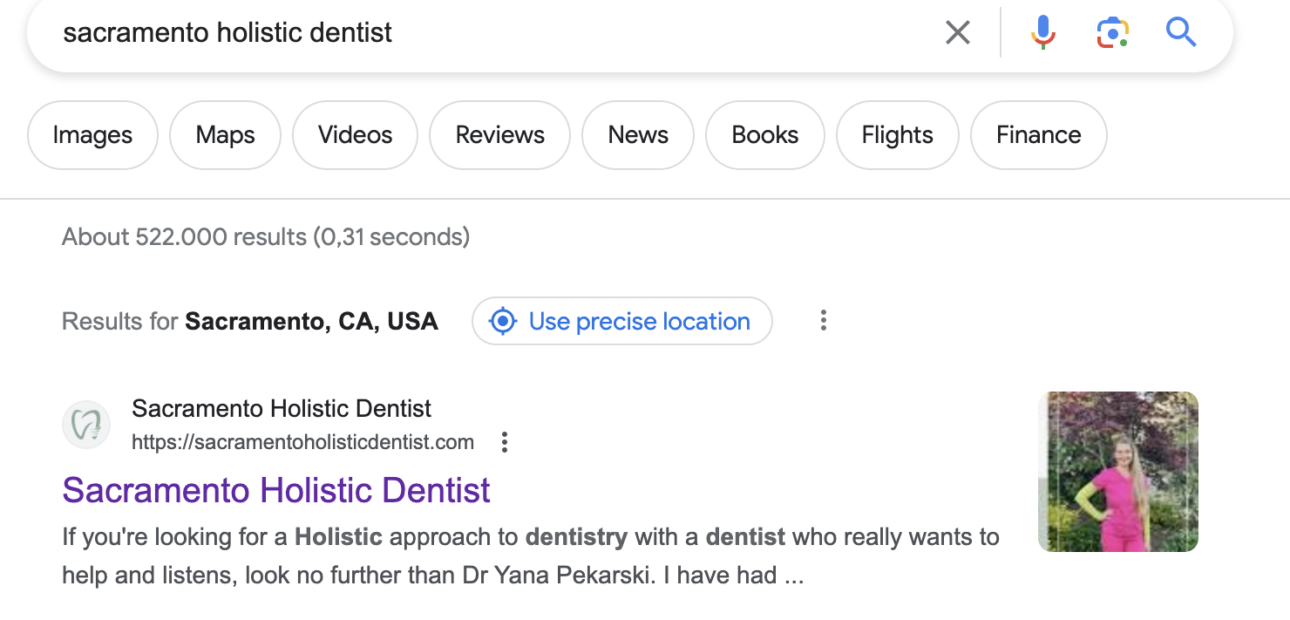Show Reviews search results

[x=500, y=135]
